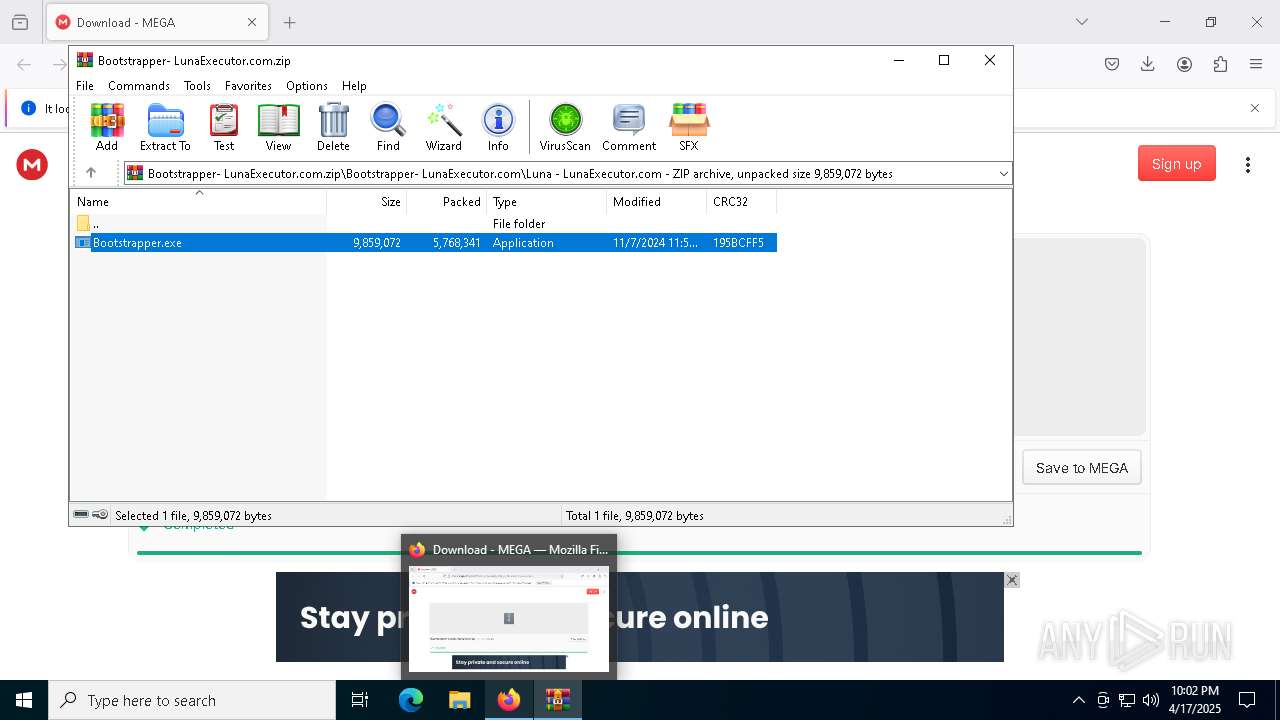This screenshot has width=1280, height=720.
Task: Go up one folder level arrow
Action: pyautogui.click(x=90, y=173)
